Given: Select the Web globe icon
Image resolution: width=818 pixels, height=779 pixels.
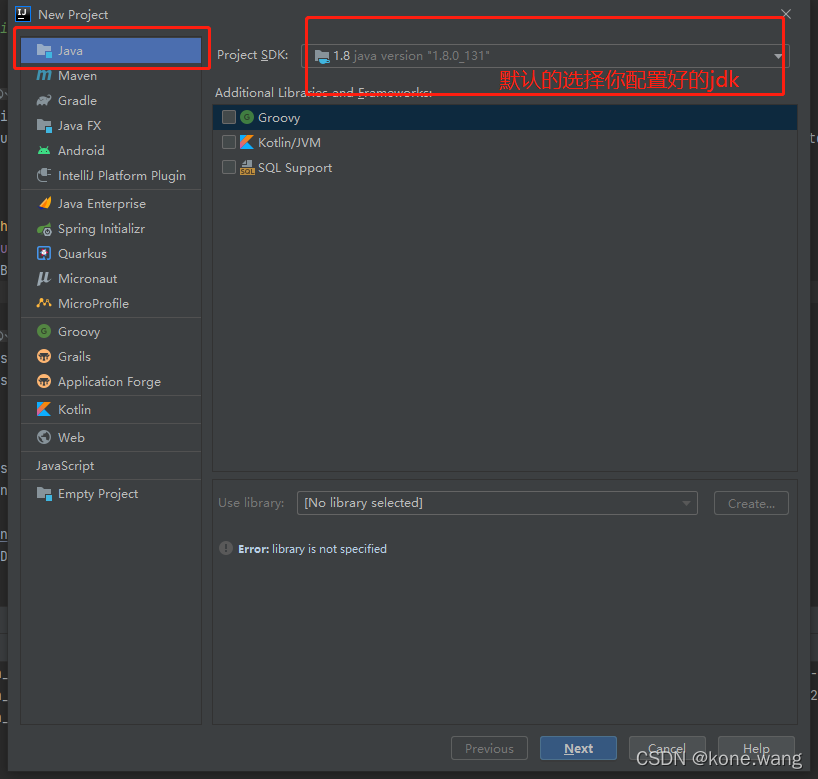Looking at the screenshot, I should (44, 437).
